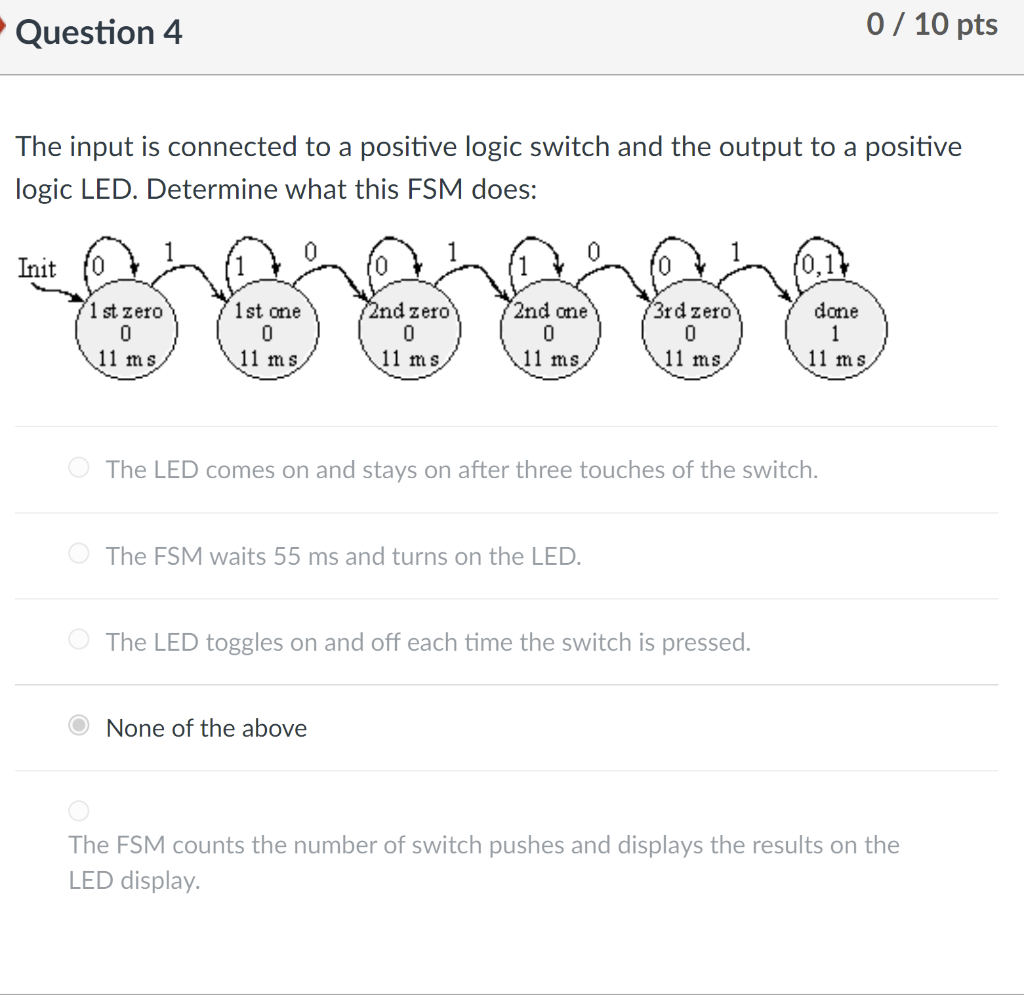Click the "3rd zero" state circle

click(x=691, y=330)
